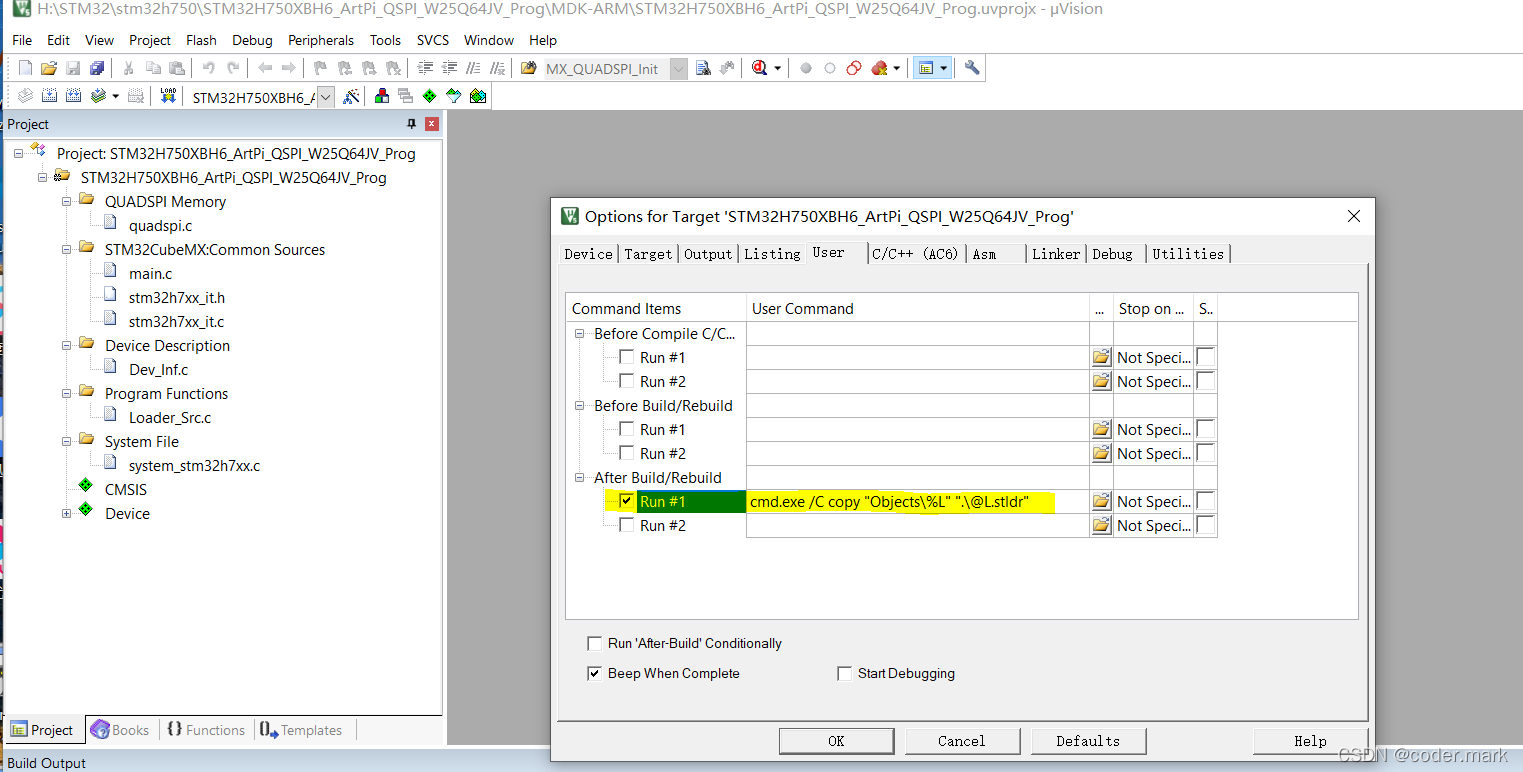Collapse the Project root tree node
Image resolution: width=1523 pixels, height=772 pixels.
click(x=19, y=153)
